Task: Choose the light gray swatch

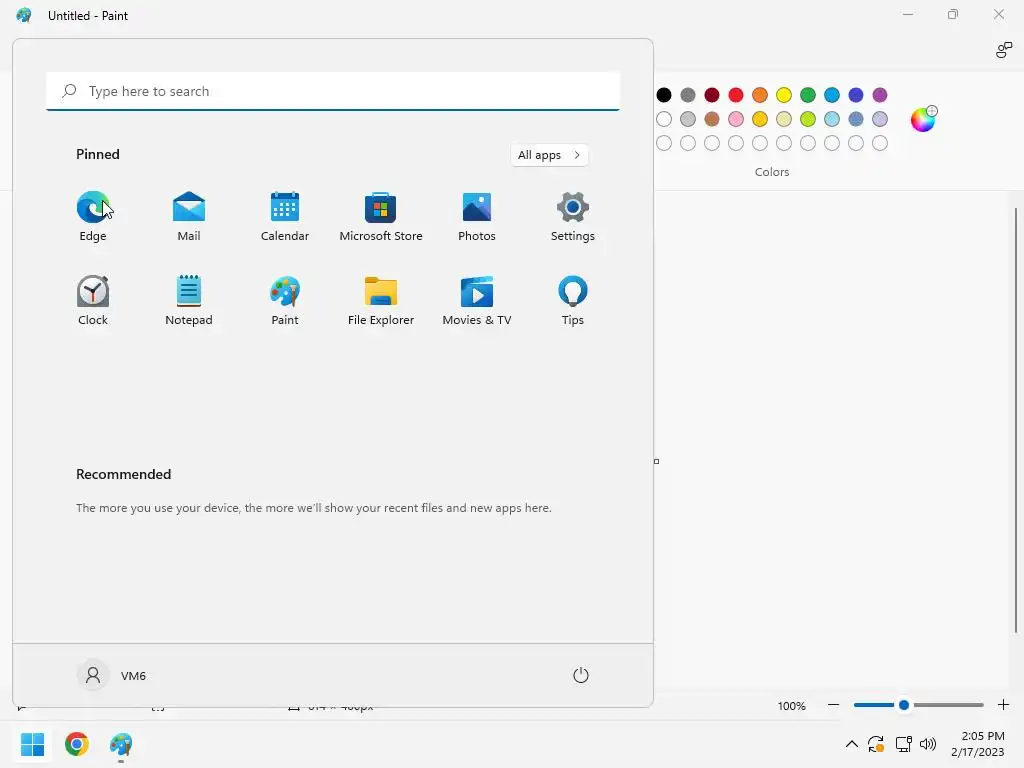Action: pyautogui.click(x=688, y=120)
